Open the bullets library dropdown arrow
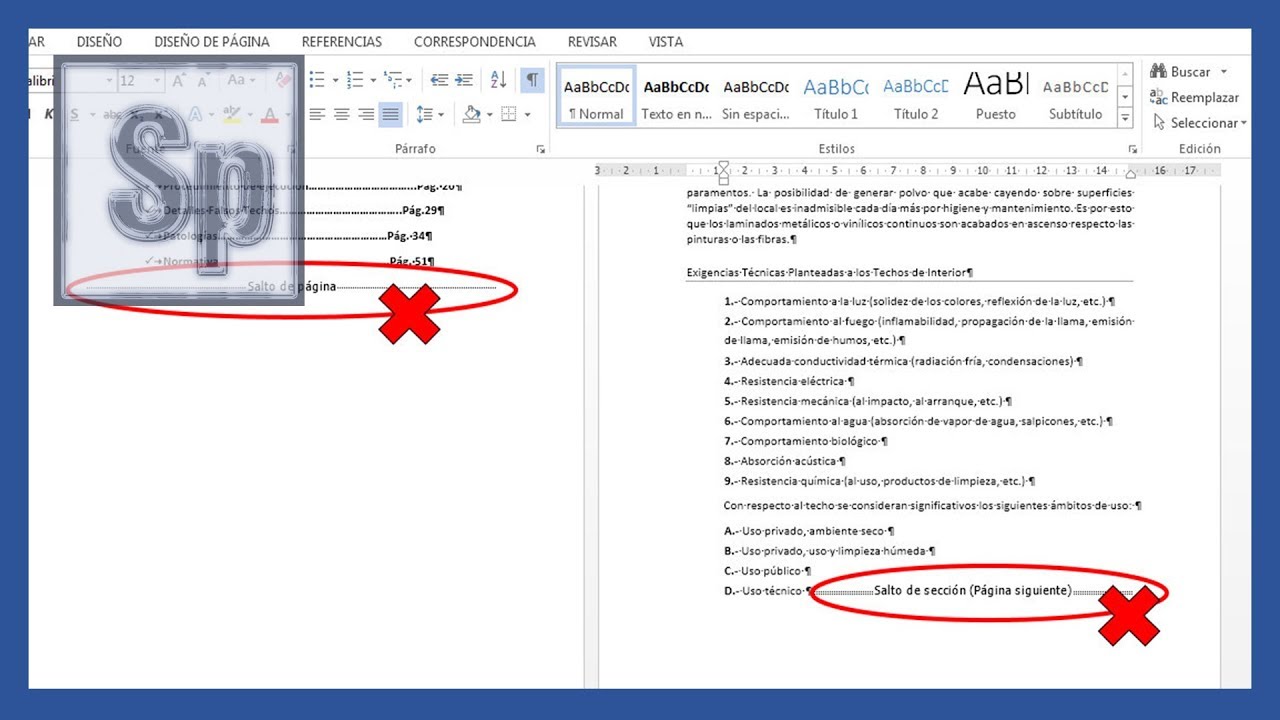Screen dimensions: 1280x720 point(335,80)
